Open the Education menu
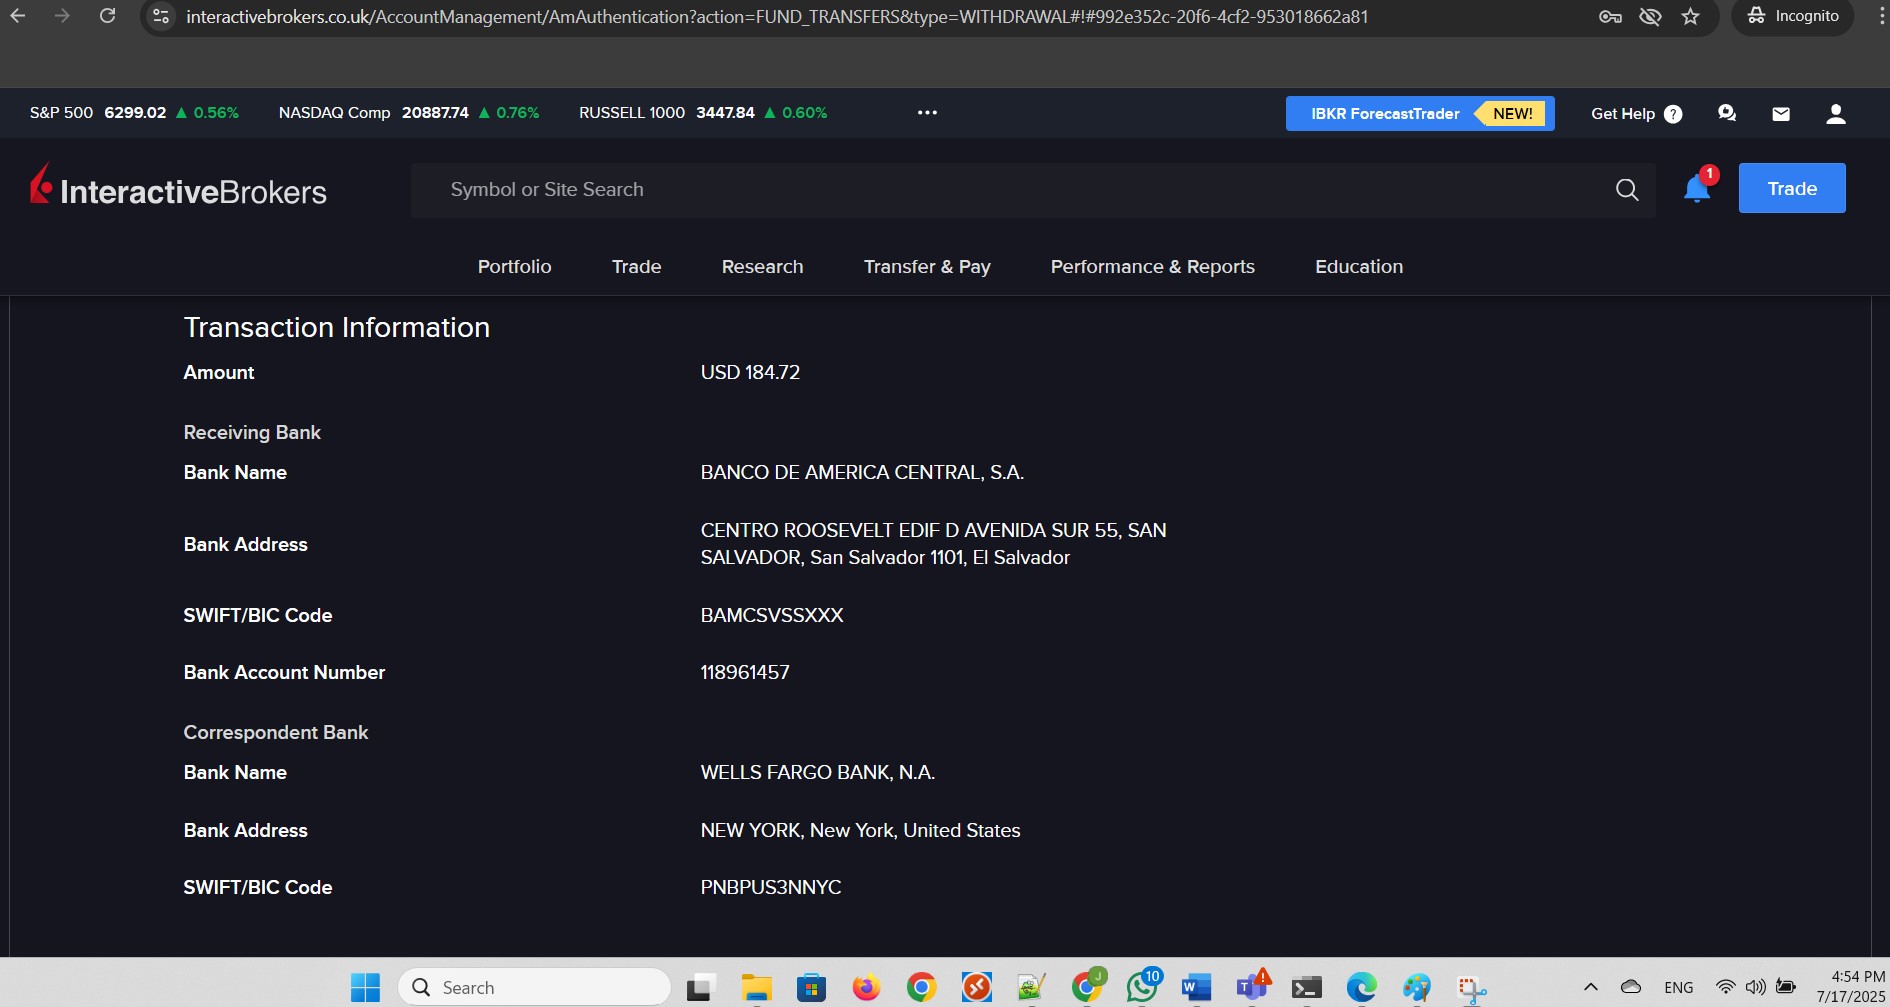Viewport: 1890px width, 1007px height. tap(1359, 267)
